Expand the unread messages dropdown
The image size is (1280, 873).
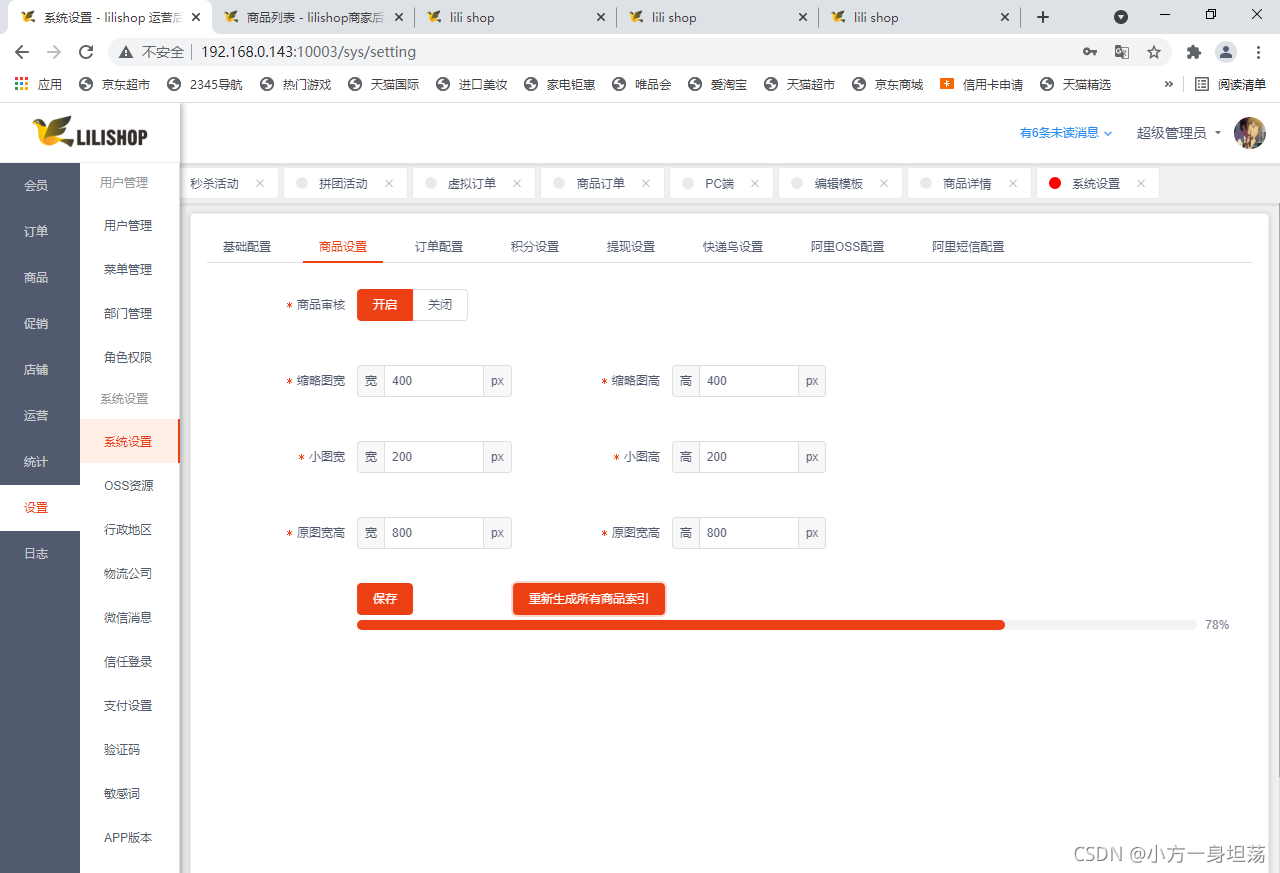click(x=1066, y=133)
